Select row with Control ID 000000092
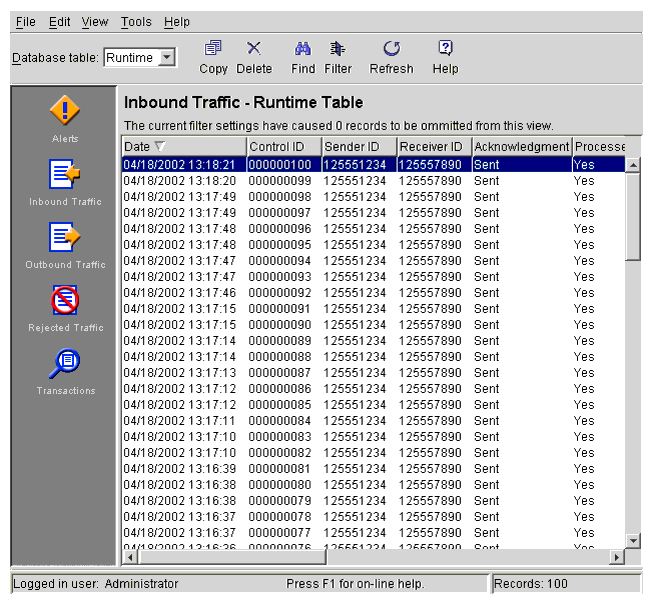The image size is (653, 604). coord(374,293)
